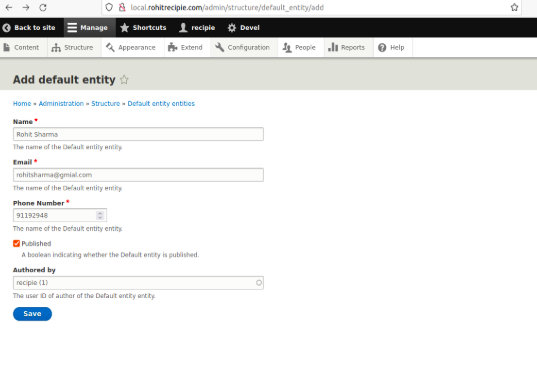This screenshot has height=369, width=537.
Task: Open the Devel gear menu
Action: (243, 28)
